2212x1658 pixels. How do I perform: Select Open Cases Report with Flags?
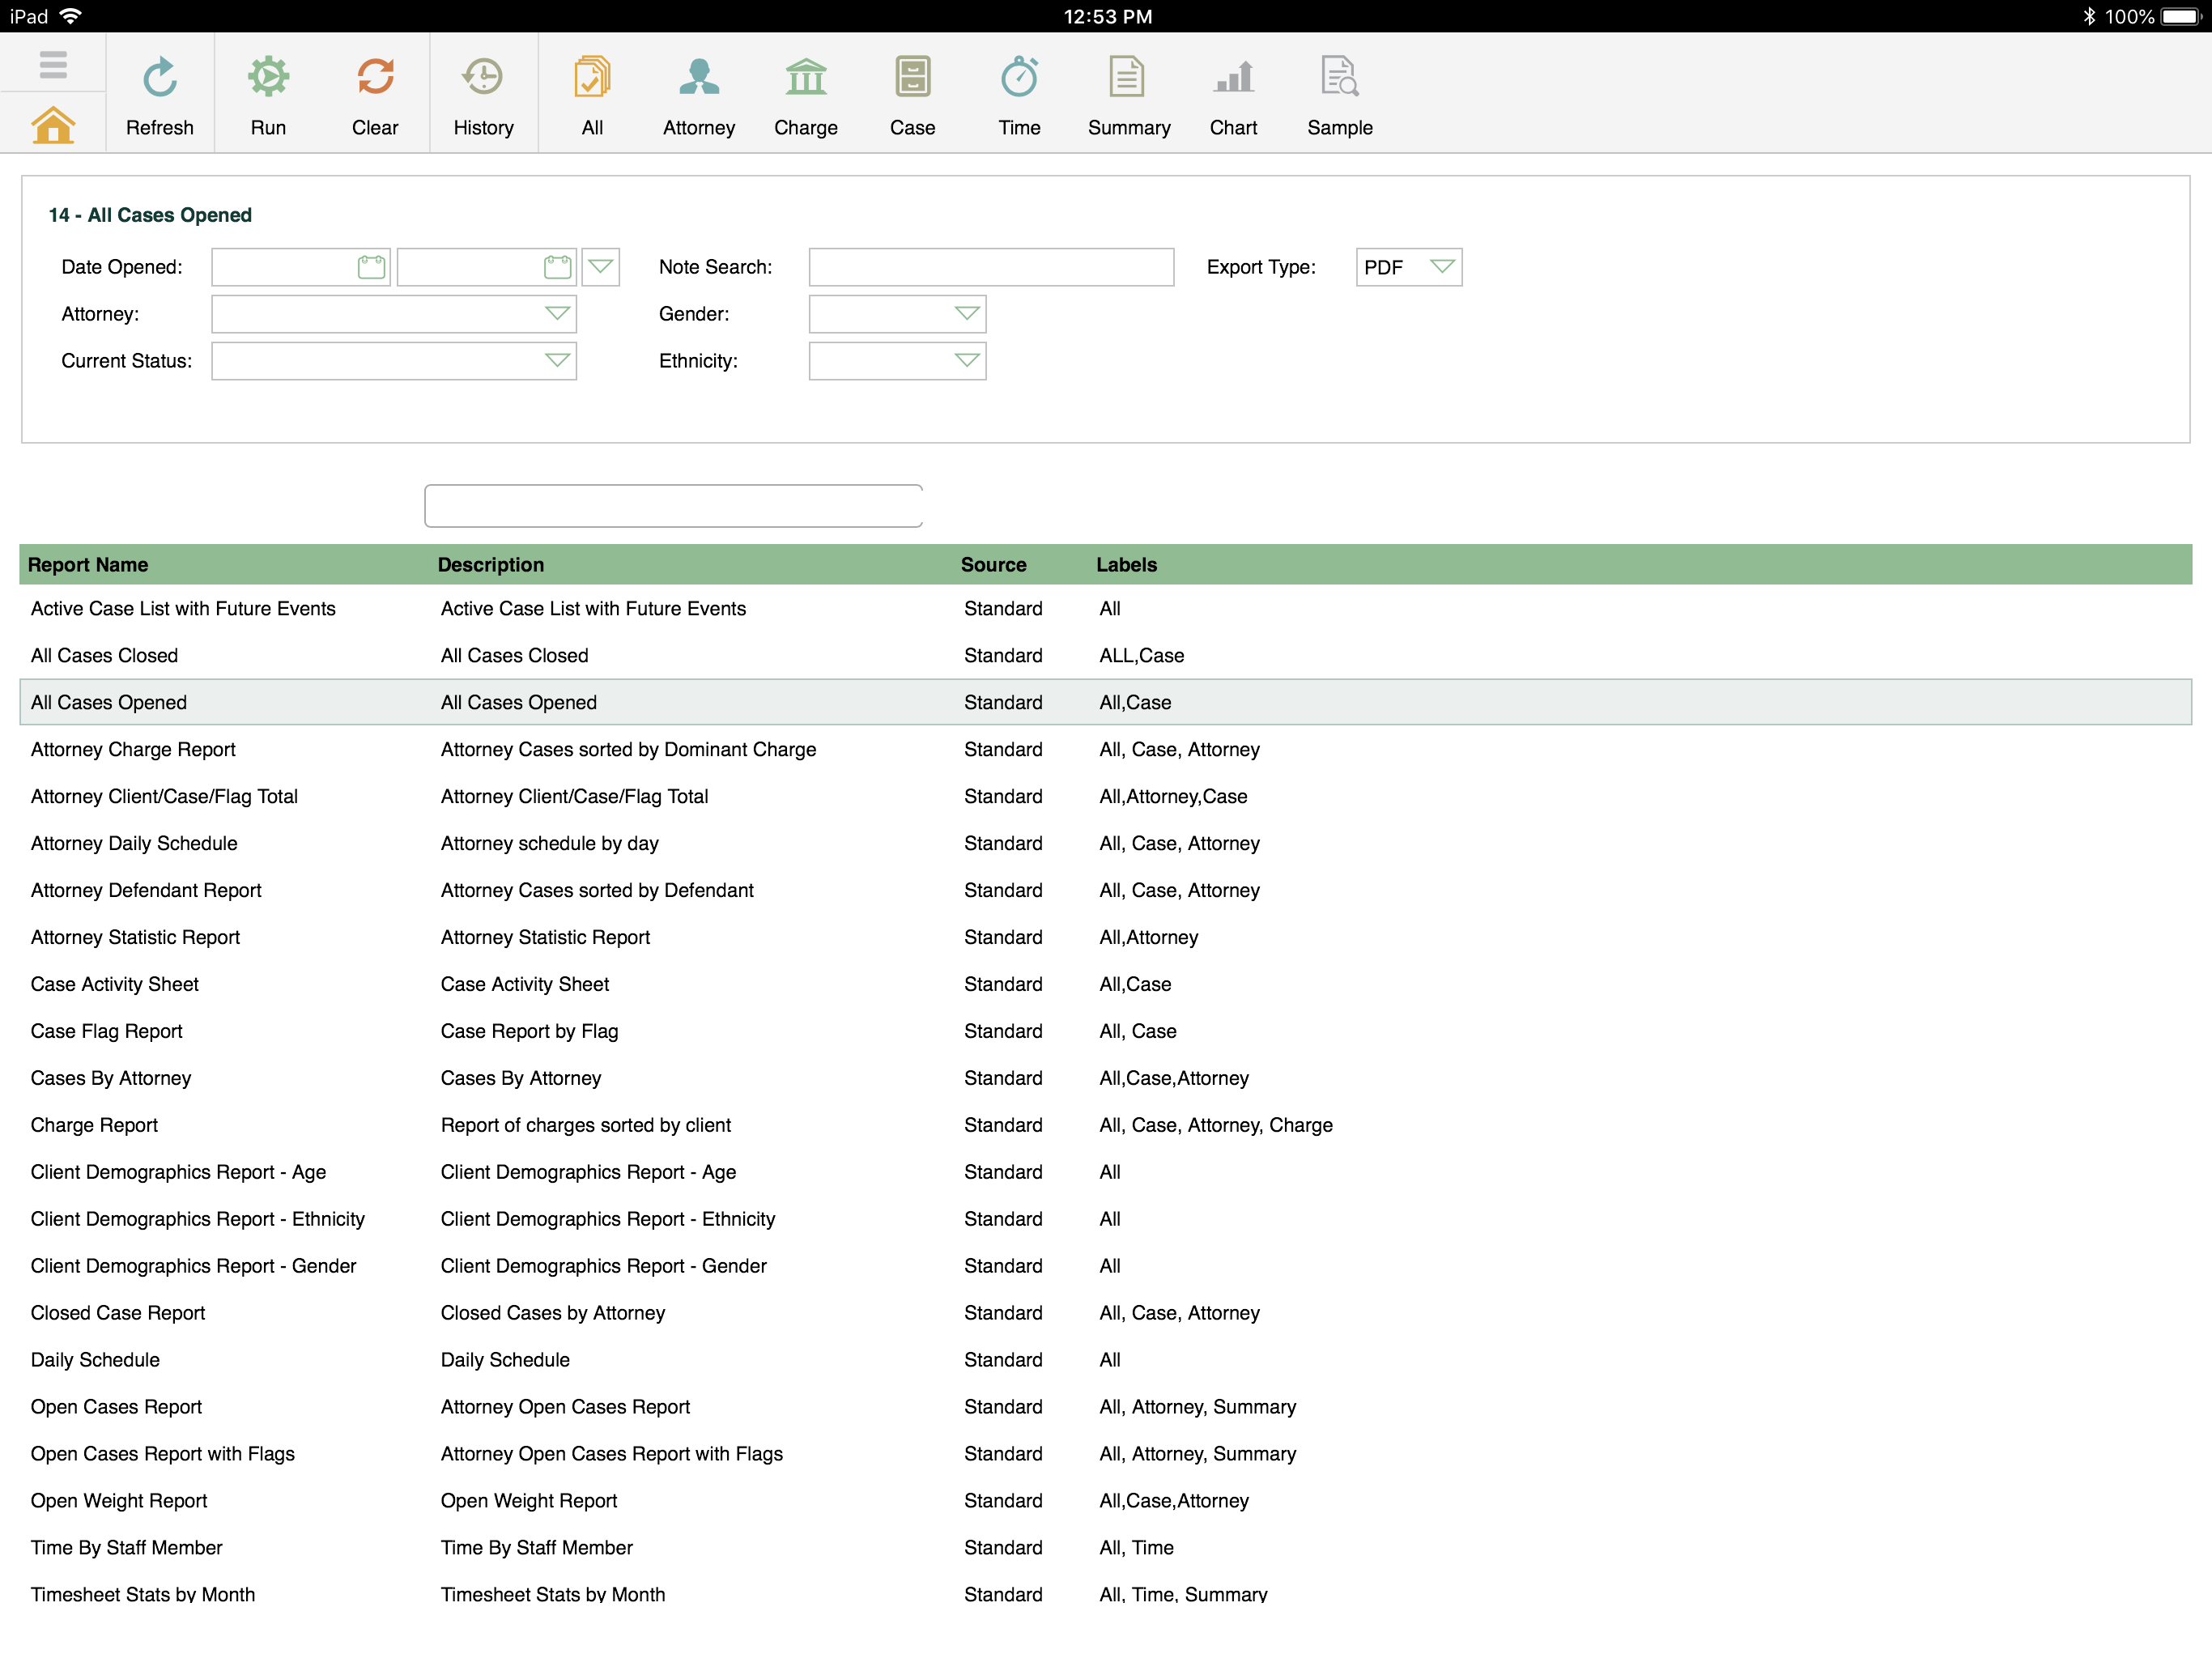click(1106, 1454)
